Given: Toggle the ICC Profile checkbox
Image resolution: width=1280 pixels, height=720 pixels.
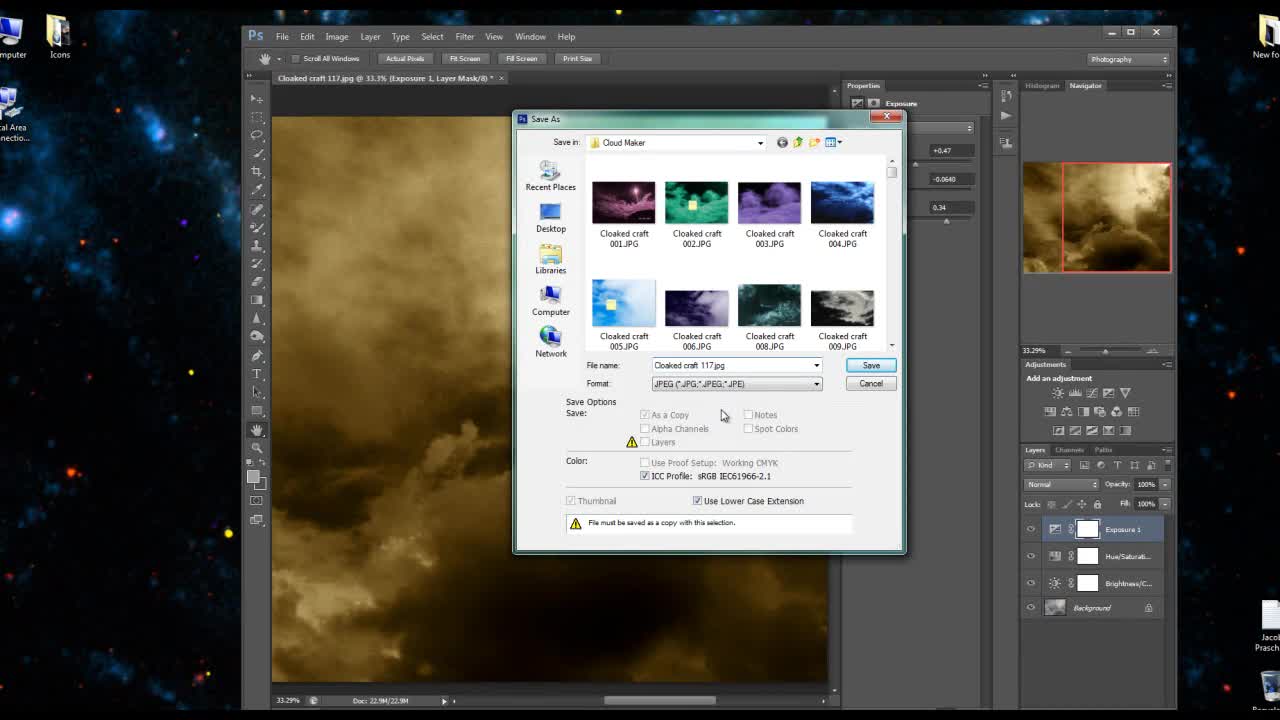Looking at the screenshot, I should pos(645,476).
